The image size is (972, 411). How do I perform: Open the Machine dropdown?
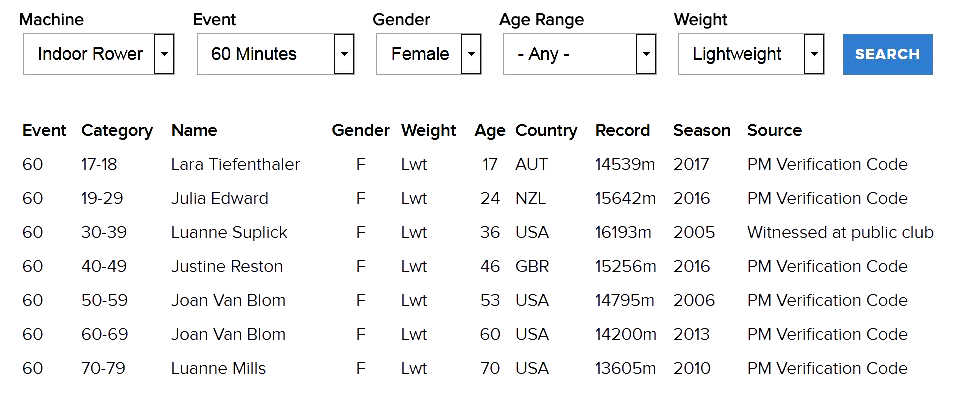click(98, 54)
